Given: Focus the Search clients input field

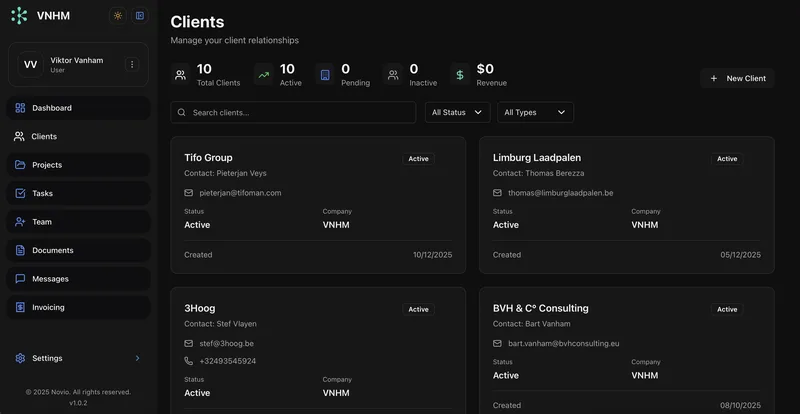Looking at the screenshot, I should pyautogui.click(x=293, y=112).
